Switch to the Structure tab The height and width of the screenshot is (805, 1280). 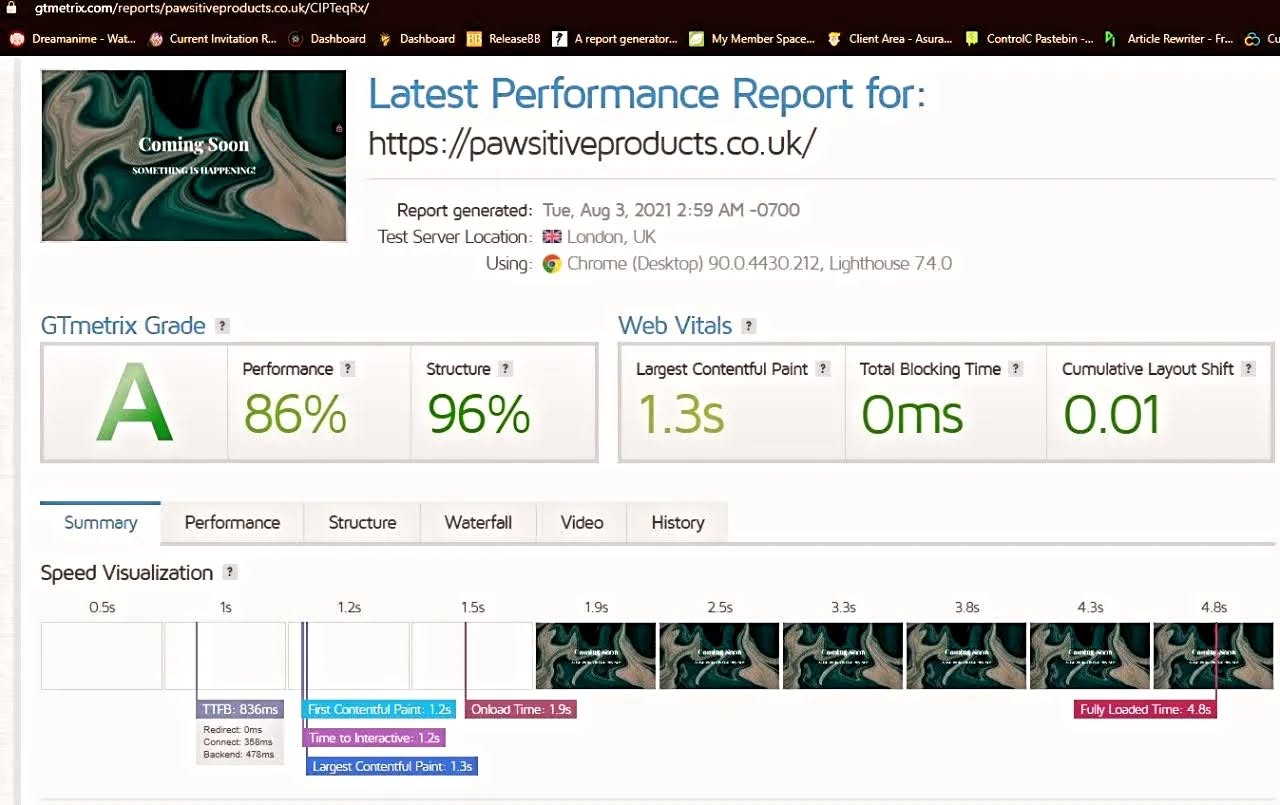(x=362, y=522)
